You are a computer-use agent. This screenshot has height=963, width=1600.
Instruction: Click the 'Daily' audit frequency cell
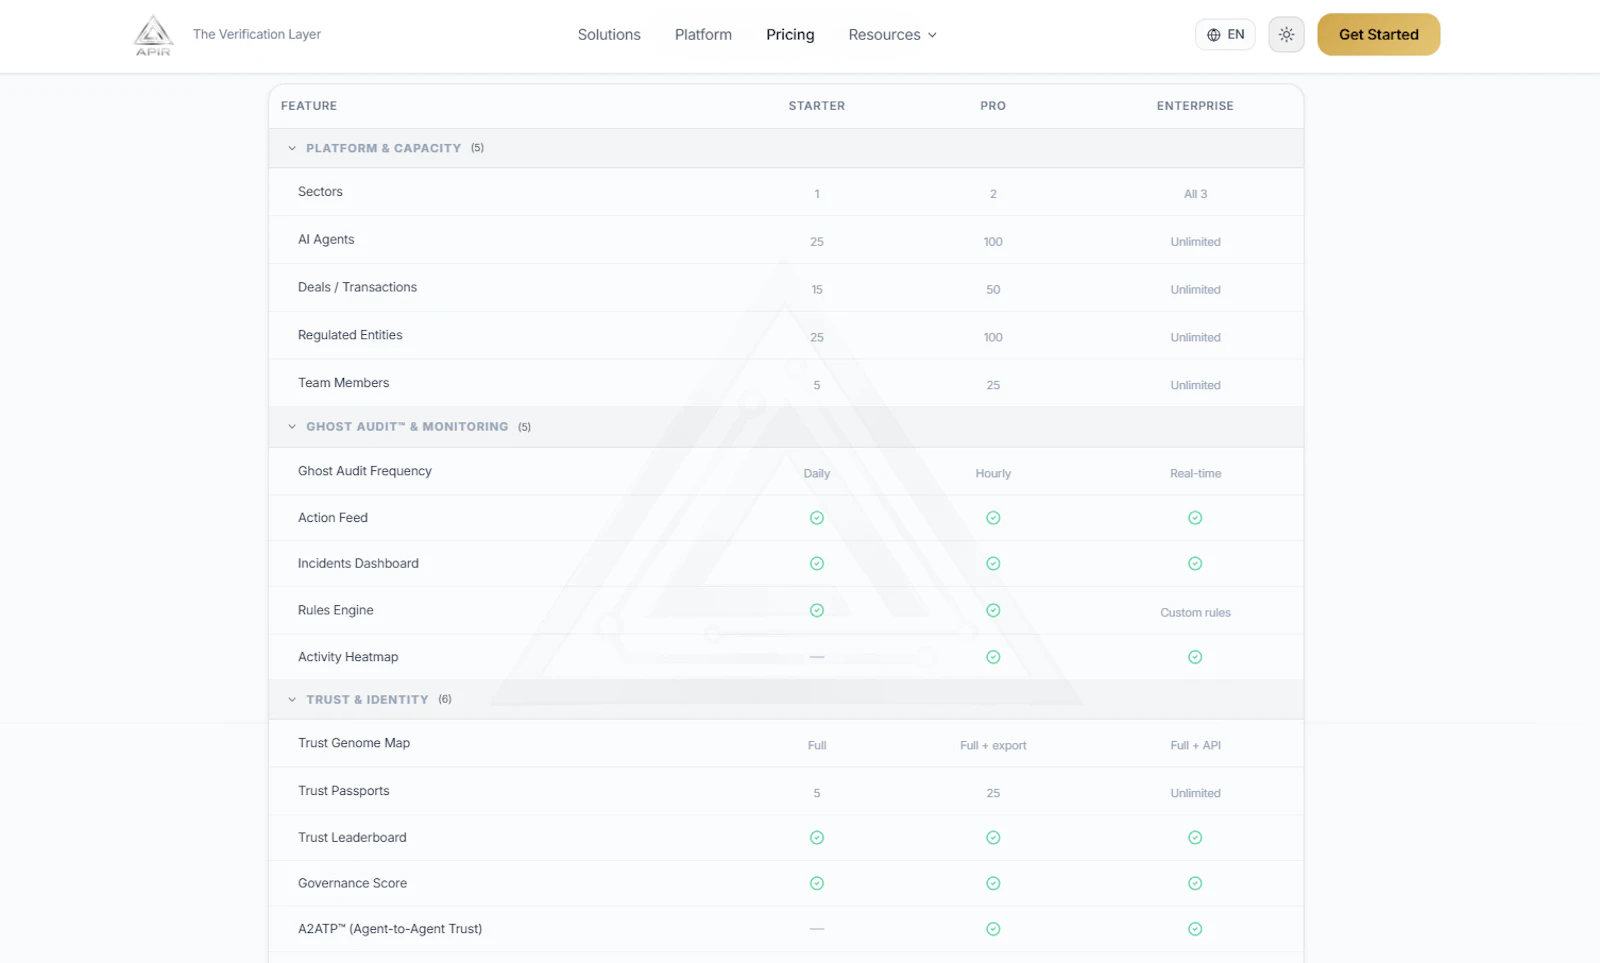817,474
